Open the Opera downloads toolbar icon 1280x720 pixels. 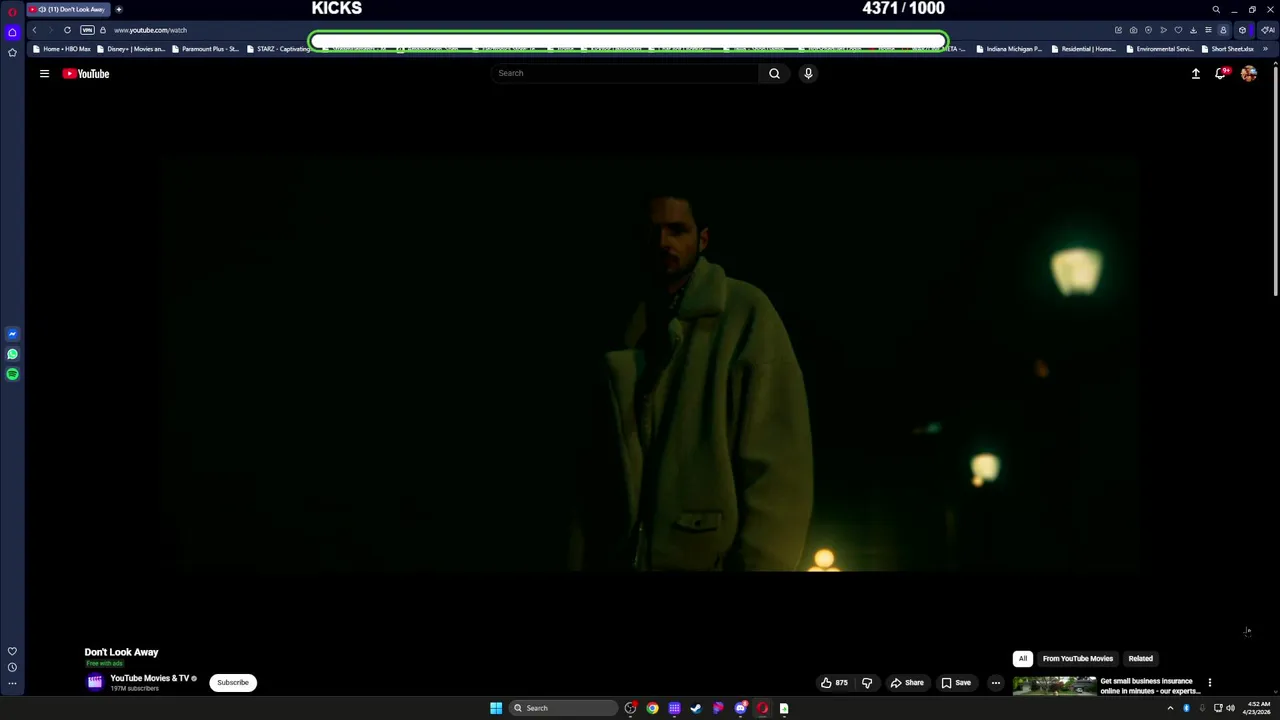coord(1193,30)
